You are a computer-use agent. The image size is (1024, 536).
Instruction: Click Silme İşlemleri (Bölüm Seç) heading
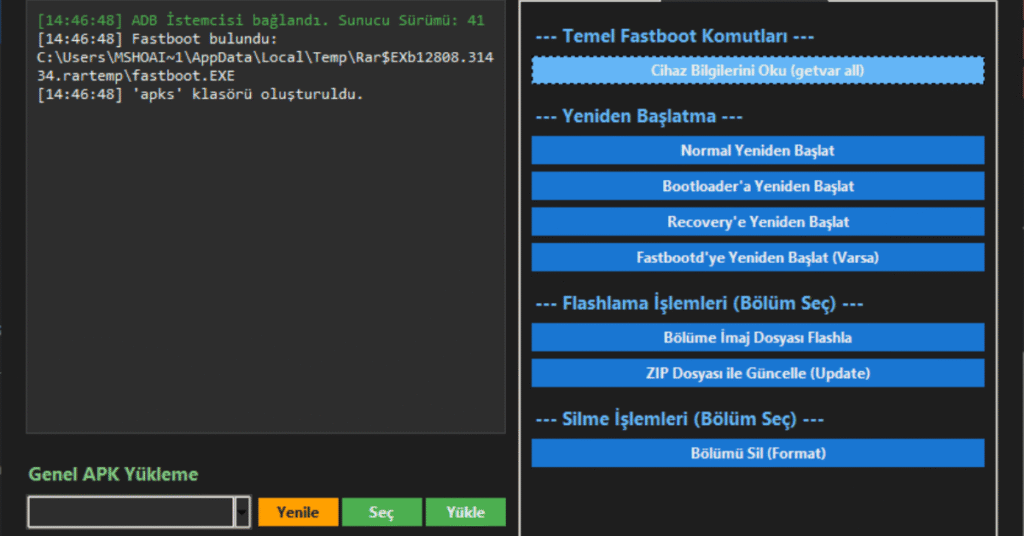pos(679,419)
